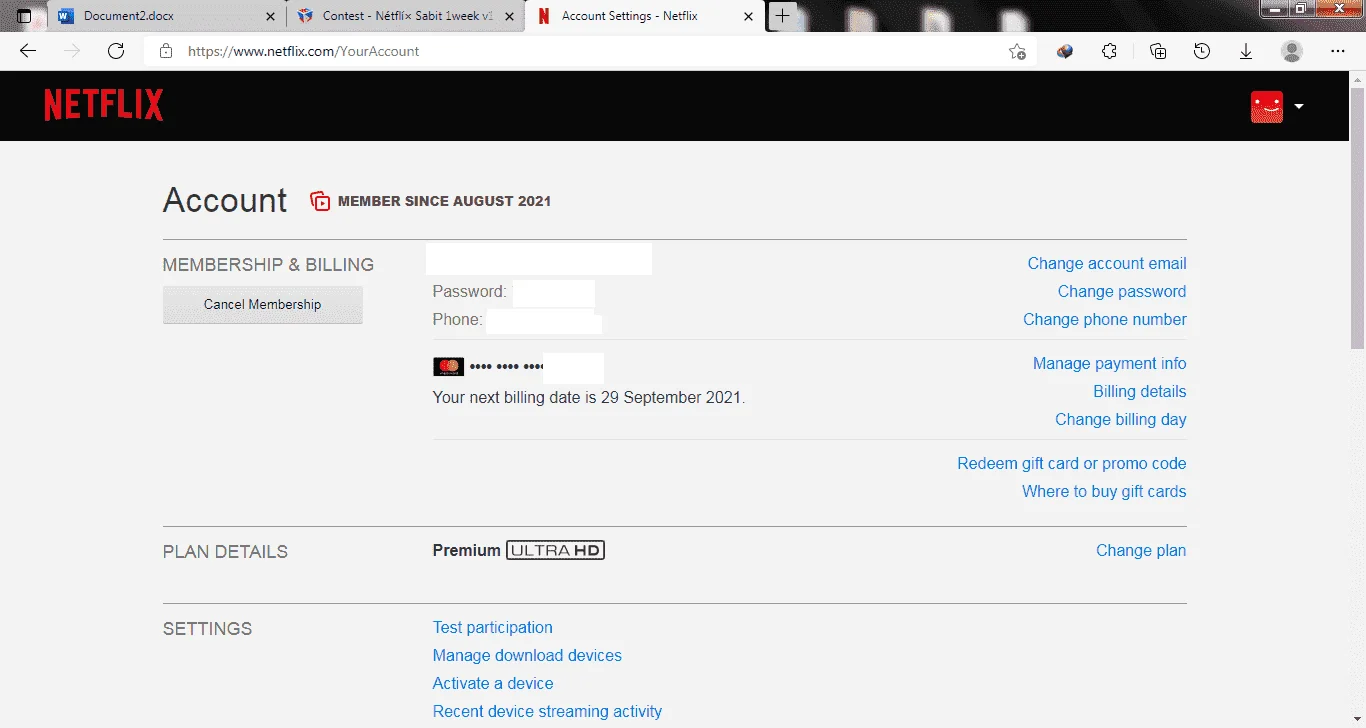Click the MEMBERSHIP & BILLING heading
Viewport: 1366px width, 728px height.
tap(268, 265)
